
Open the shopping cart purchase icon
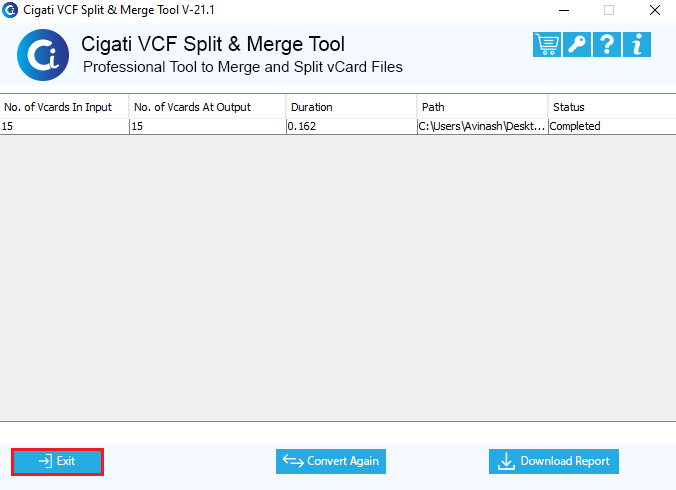547,44
